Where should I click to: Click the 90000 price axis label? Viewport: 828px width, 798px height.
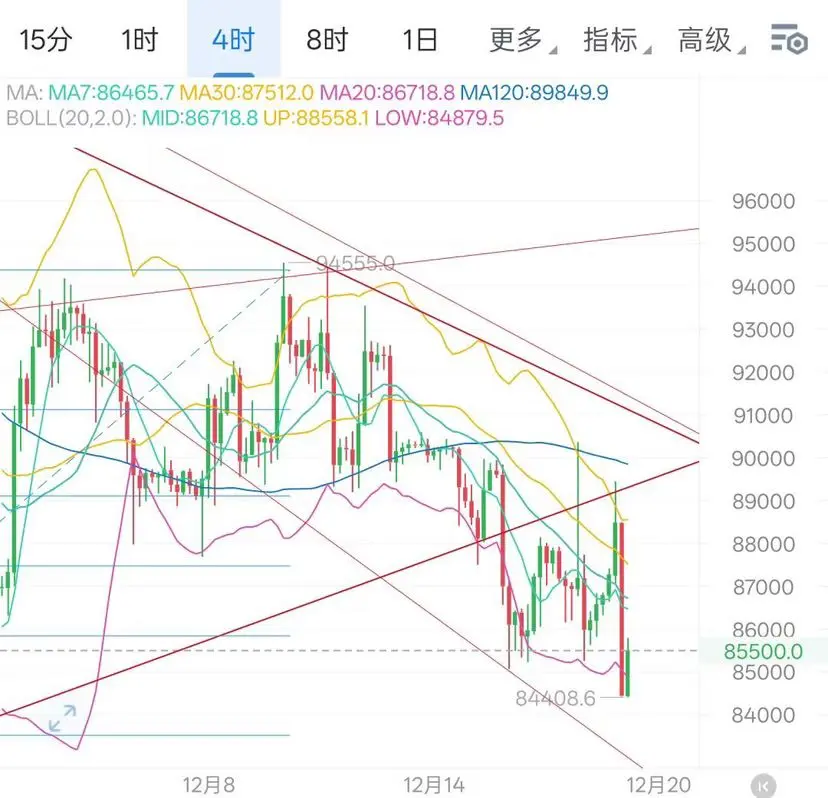coord(763,458)
